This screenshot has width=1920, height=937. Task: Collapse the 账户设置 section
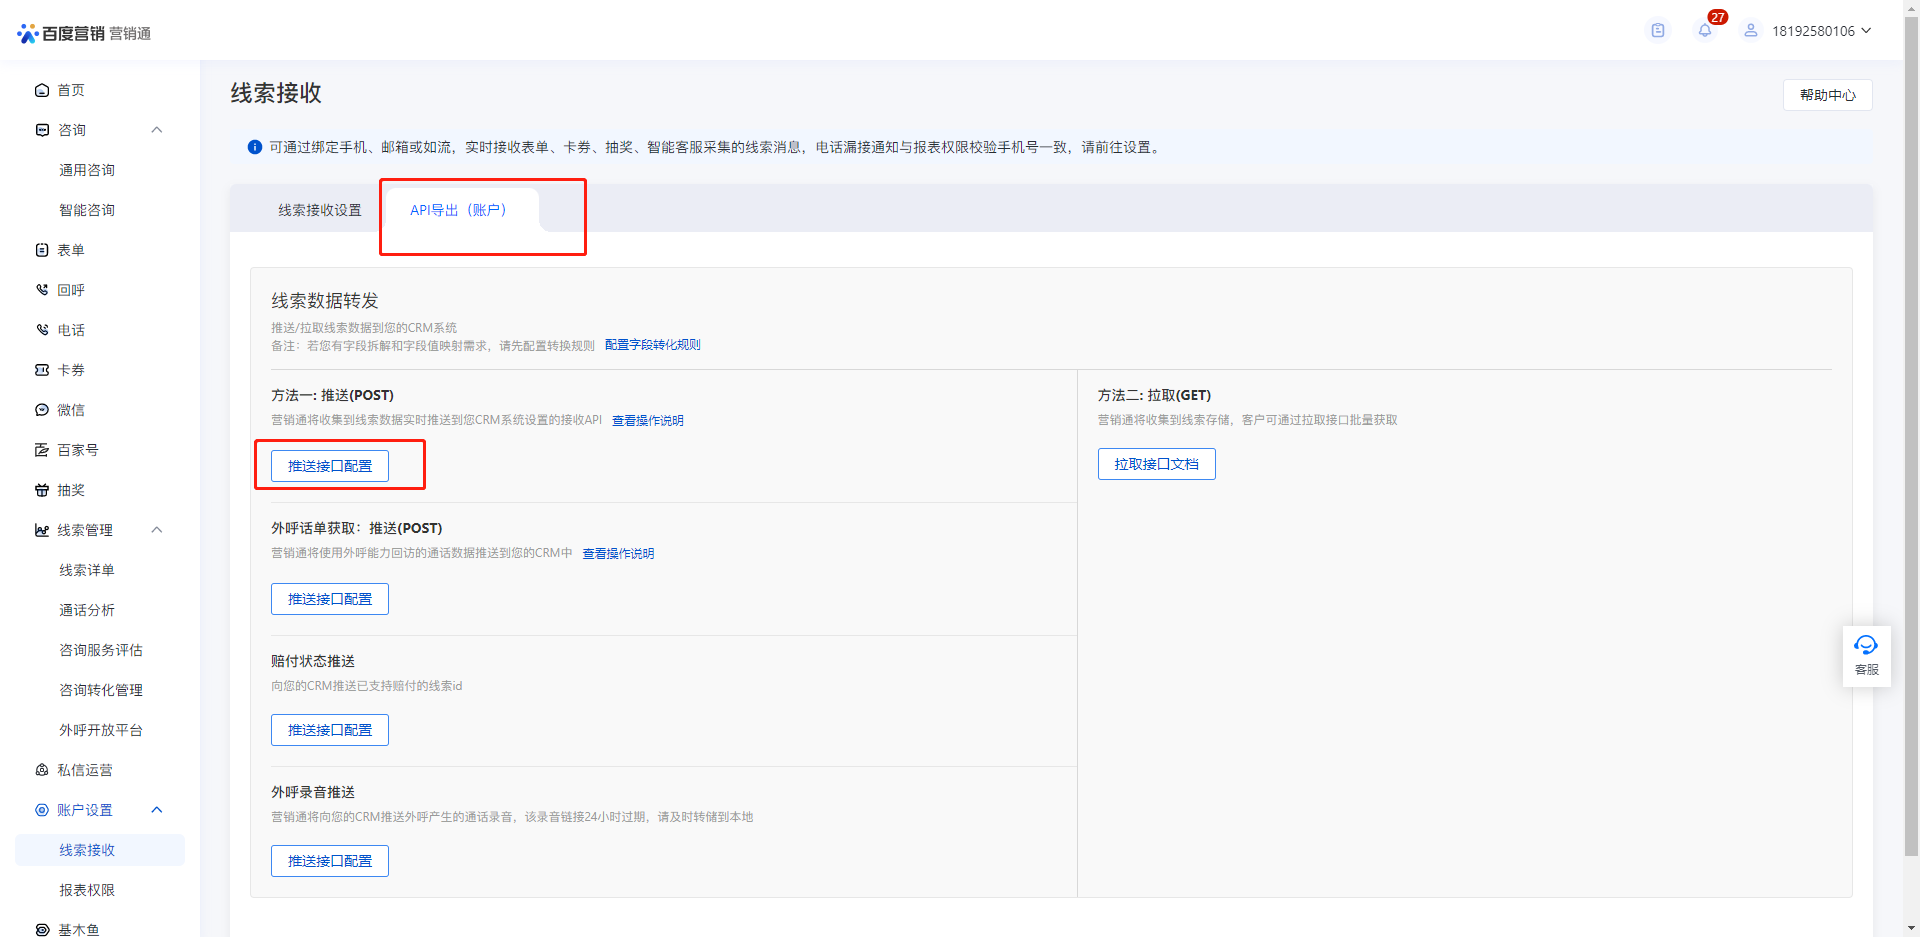click(156, 810)
